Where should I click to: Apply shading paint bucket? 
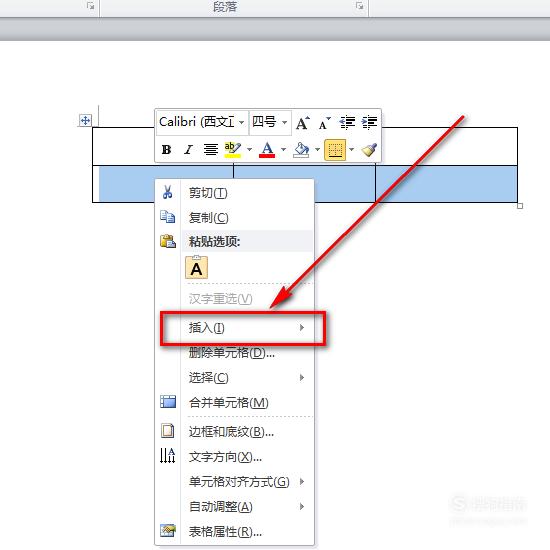(x=301, y=150)
